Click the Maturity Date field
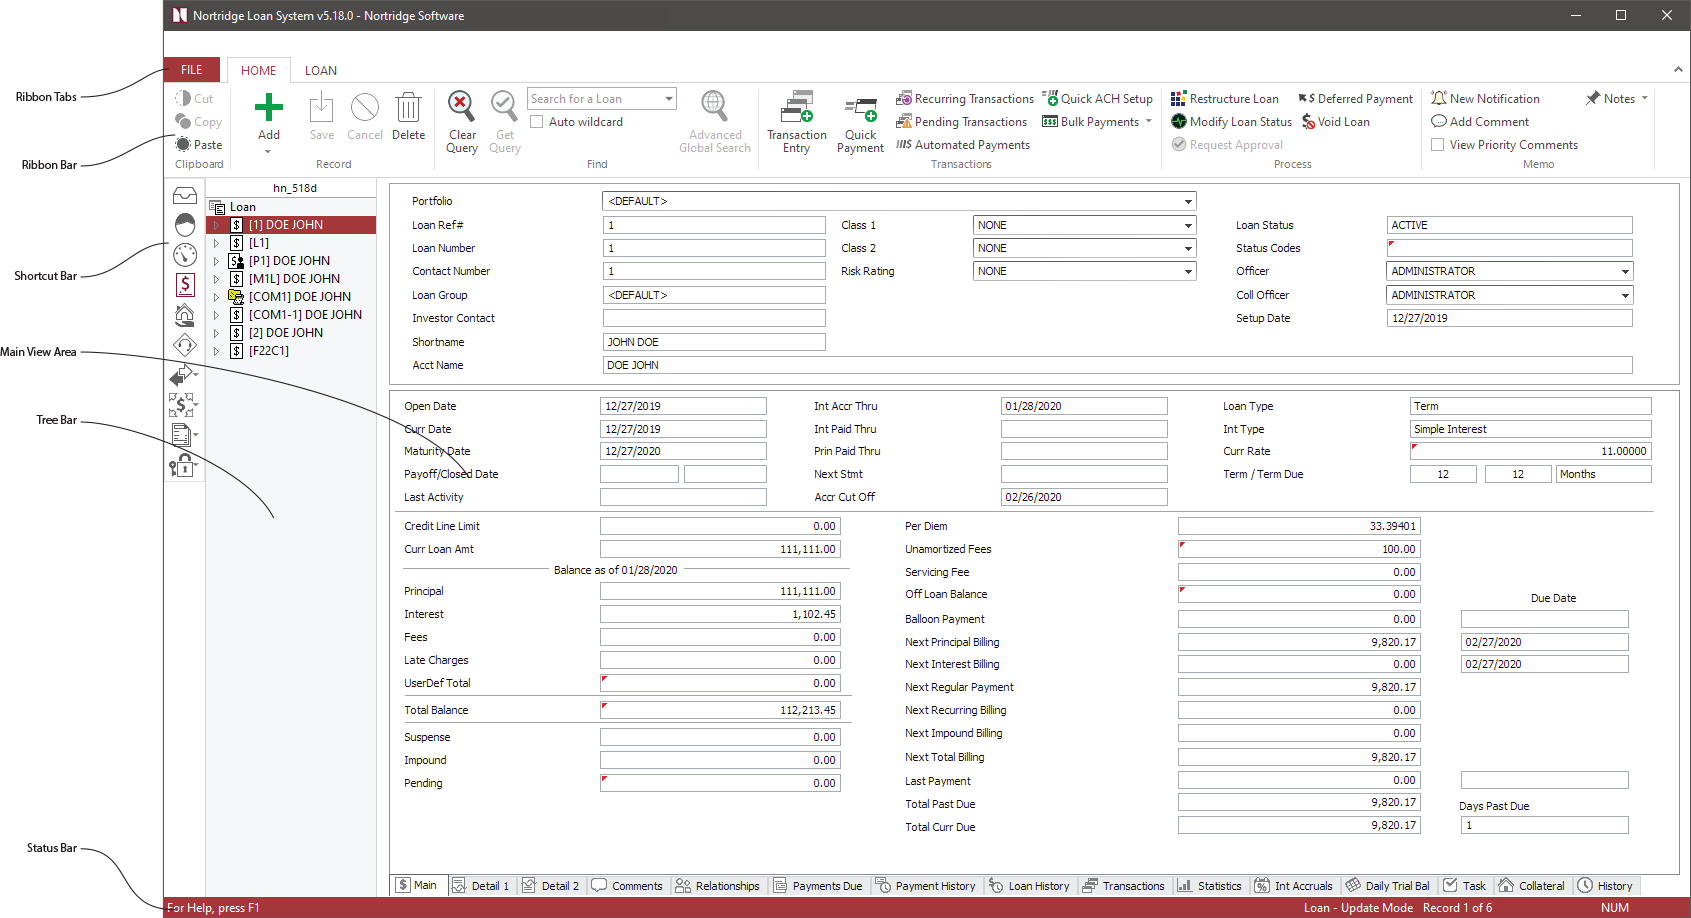This screenshot has height=918, width=1691. tap(683, 451)
